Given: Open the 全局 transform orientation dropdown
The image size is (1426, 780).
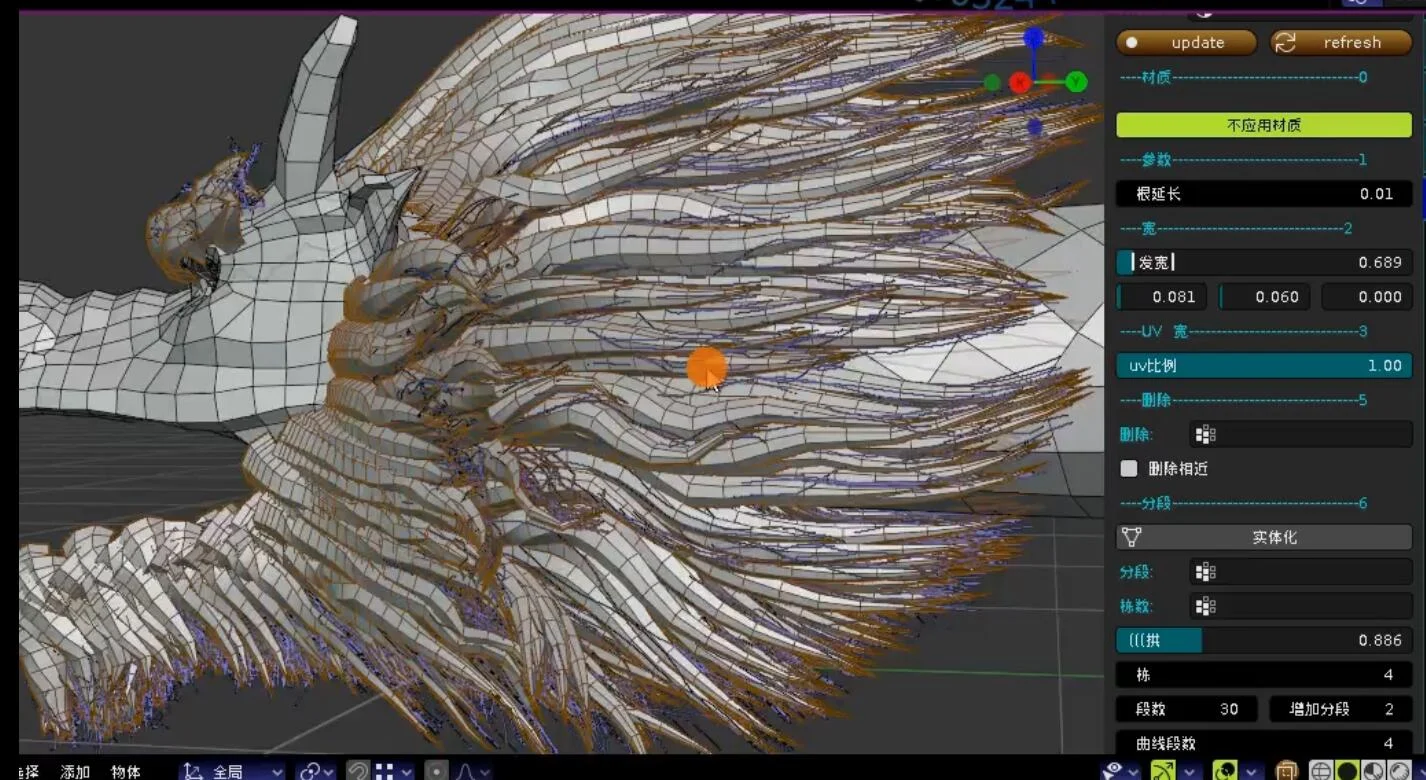Looking at the screenshot, I should (x=232, y=770).
